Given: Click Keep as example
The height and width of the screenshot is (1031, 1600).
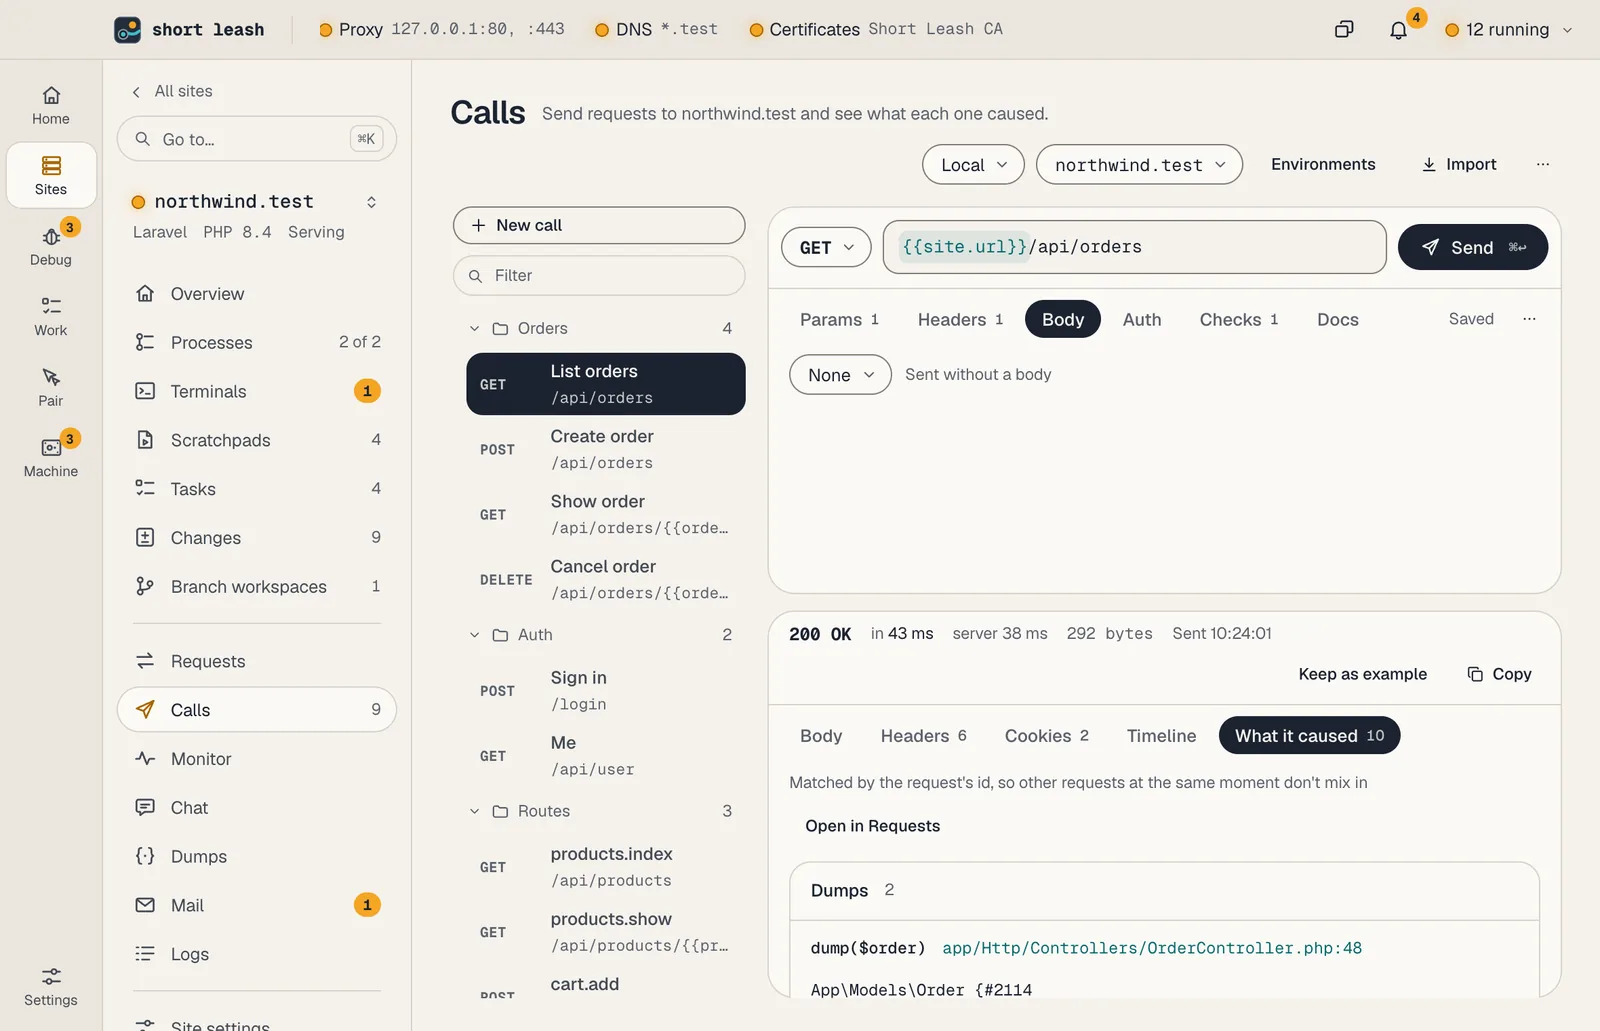Looking at the screenshot, I should 1362,674.
